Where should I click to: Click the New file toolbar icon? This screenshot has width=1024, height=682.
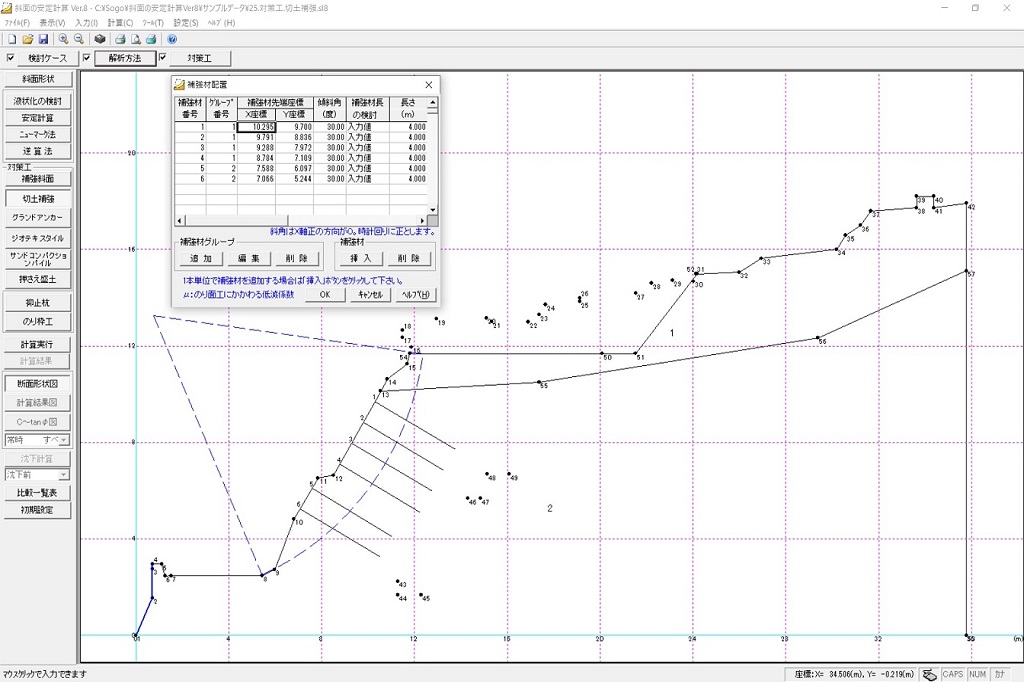11,39
